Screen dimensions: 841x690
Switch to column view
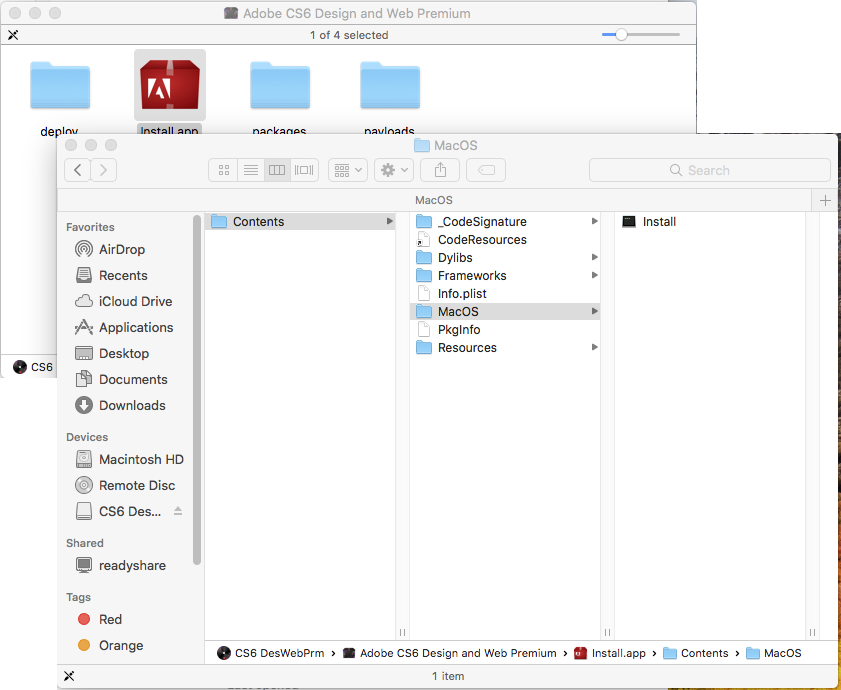pos(277,170)
